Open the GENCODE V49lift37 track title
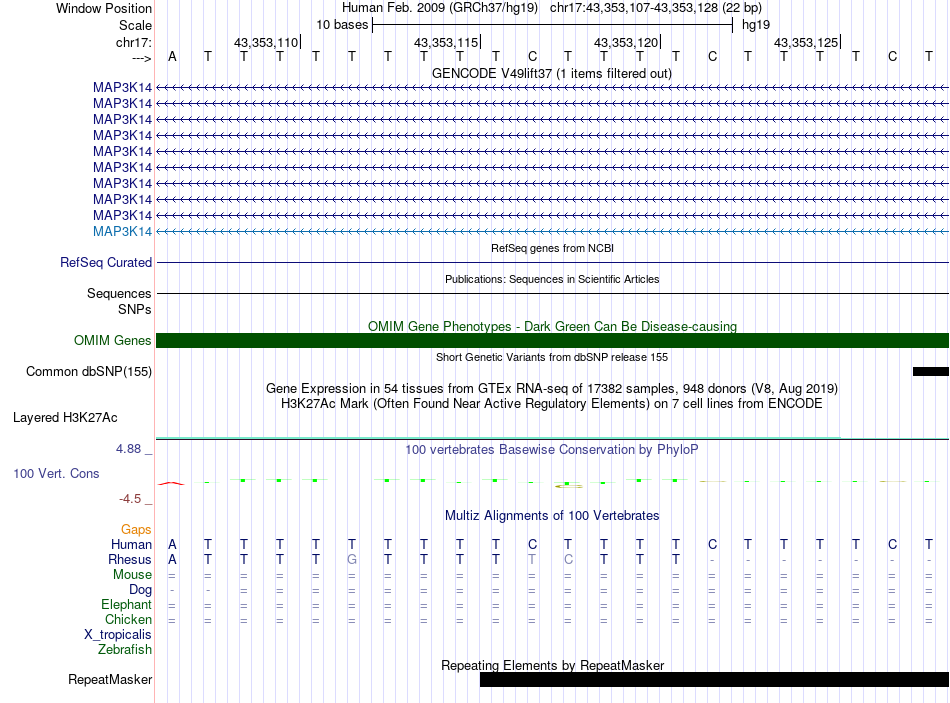 tap(551, 73)
